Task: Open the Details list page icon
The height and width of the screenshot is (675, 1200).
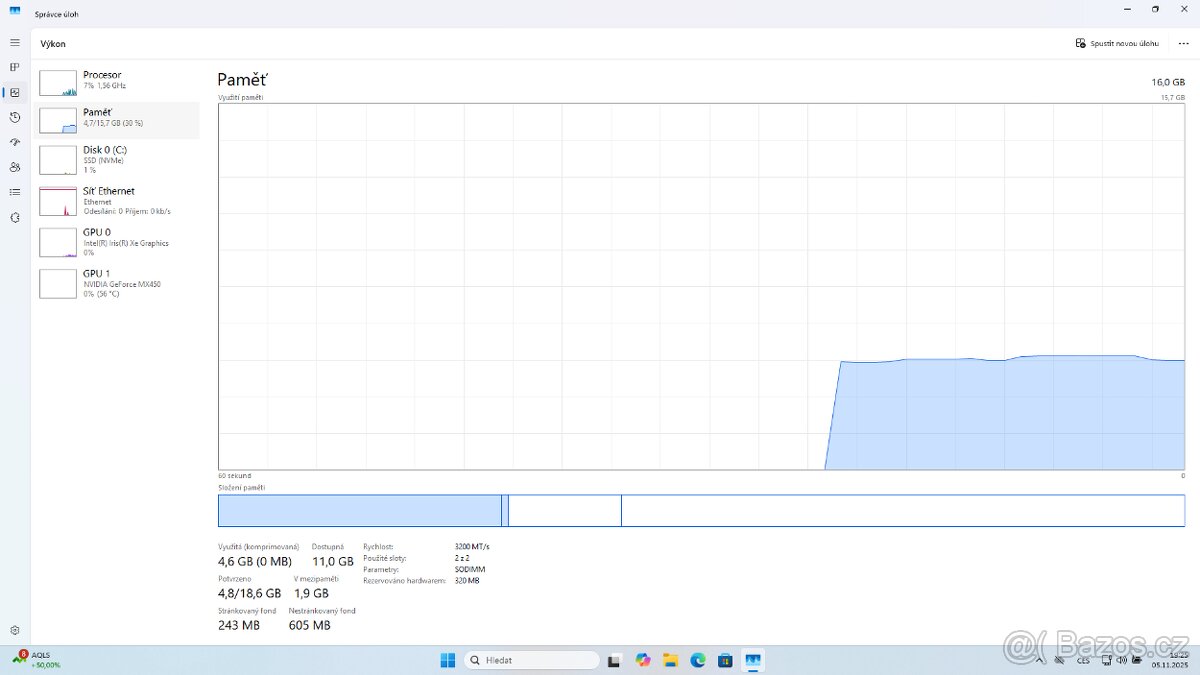Action: (15, 192)
